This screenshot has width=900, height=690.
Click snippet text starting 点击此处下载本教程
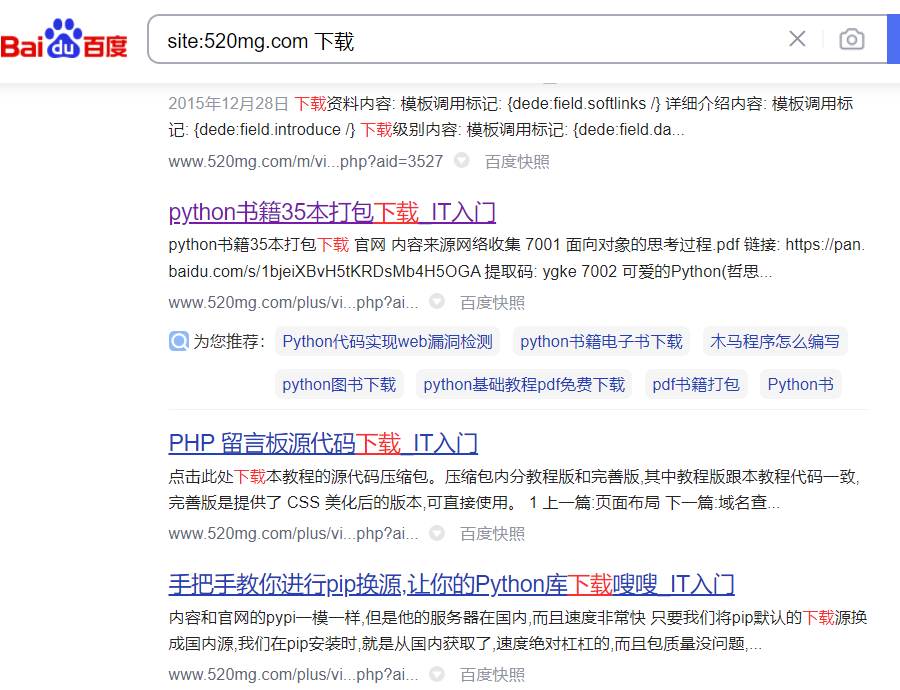(x=514, y=490)
